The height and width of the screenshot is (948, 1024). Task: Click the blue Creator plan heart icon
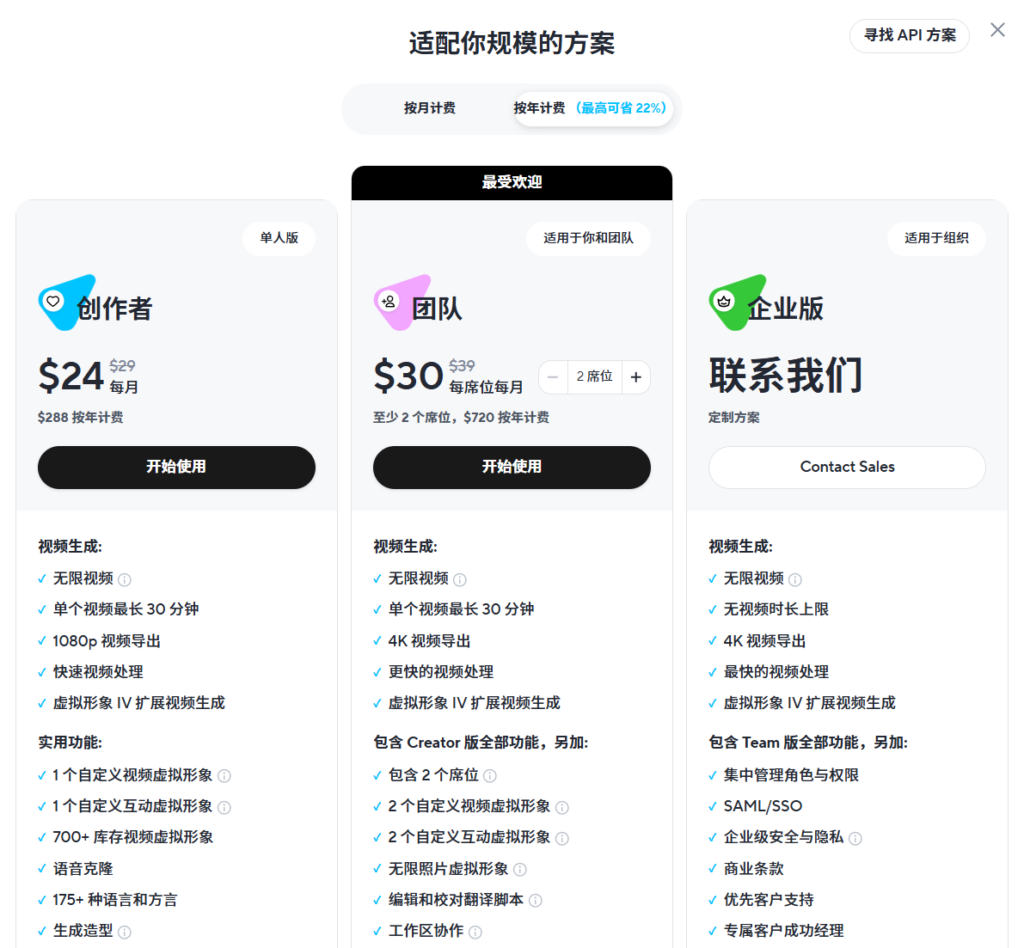tap(56, 301)
